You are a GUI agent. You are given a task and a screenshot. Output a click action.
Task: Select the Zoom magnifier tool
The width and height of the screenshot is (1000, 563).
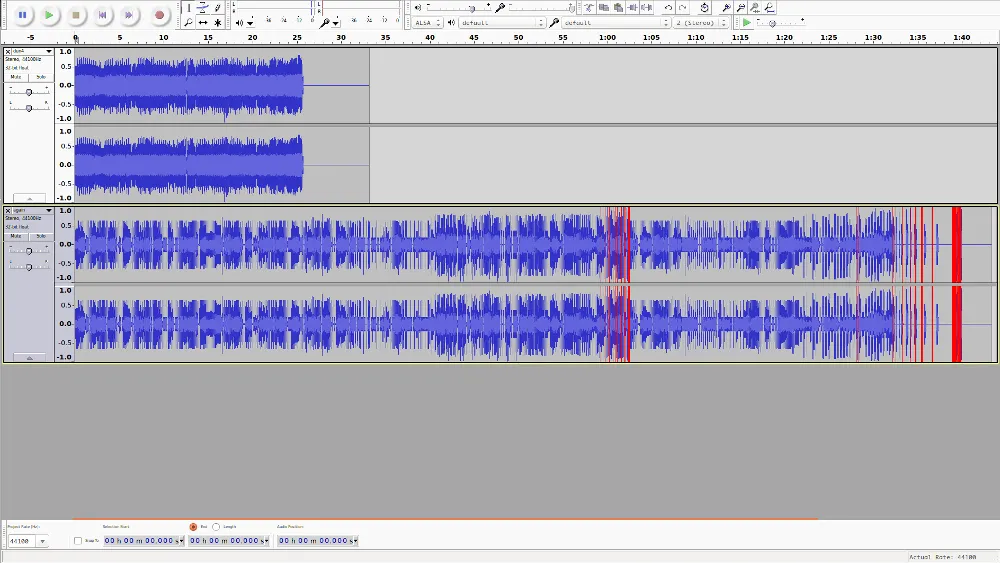point(189,22)
